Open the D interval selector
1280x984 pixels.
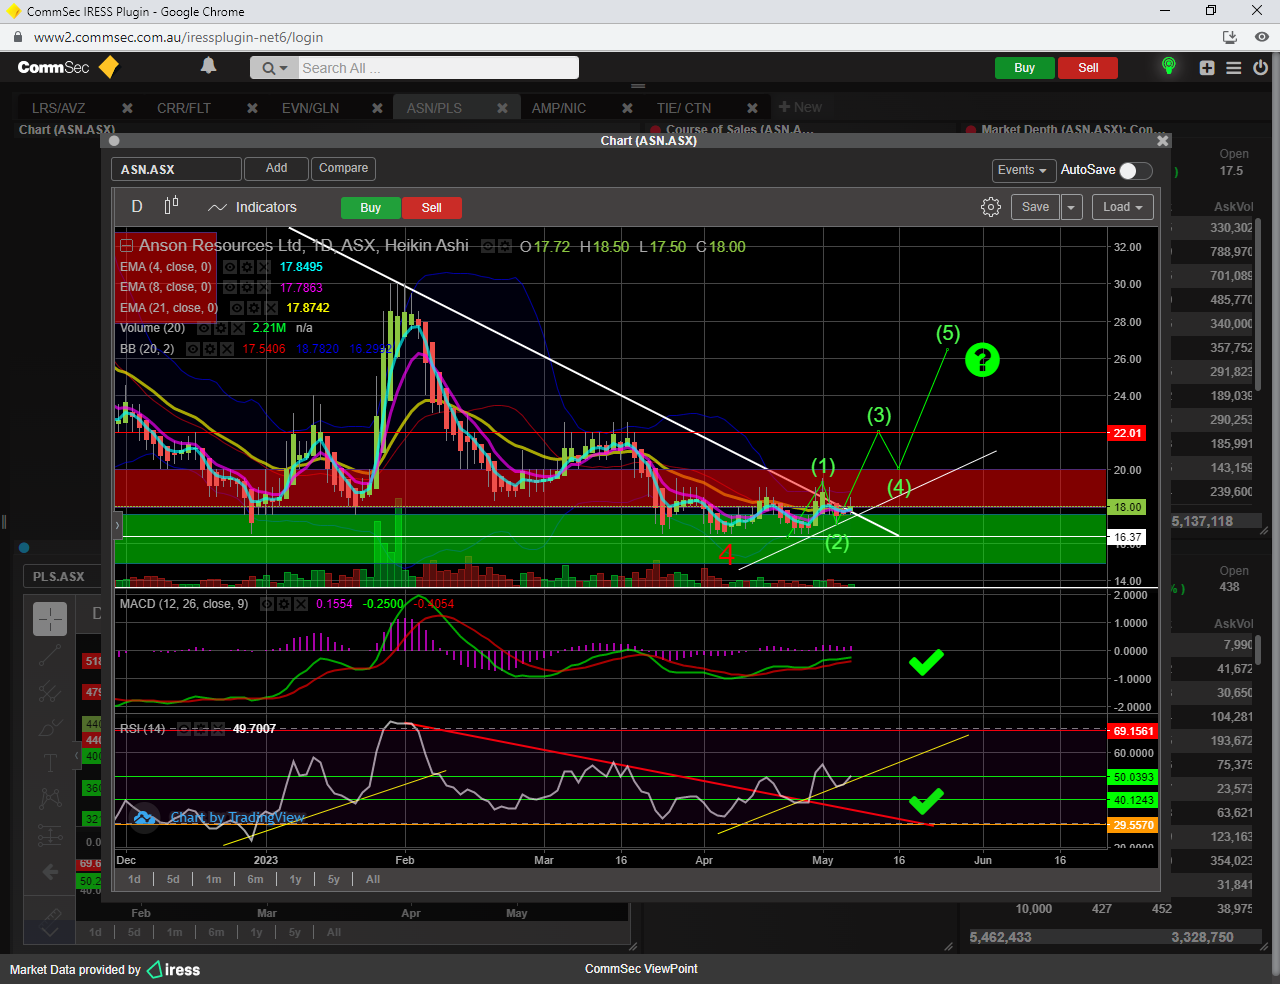tap(137, 206)
